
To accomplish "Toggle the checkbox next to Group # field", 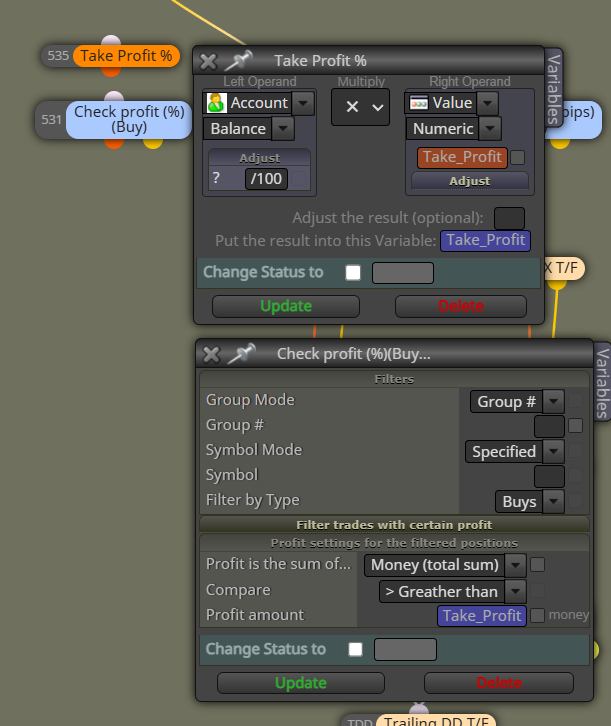I will click(x=575, y=426).
